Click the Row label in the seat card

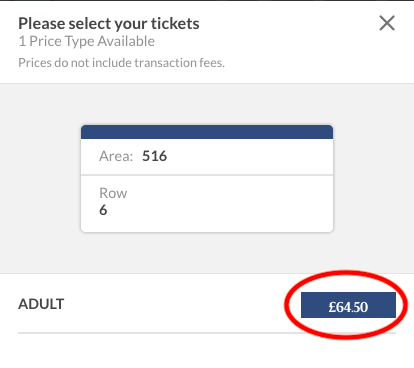click(113, 193)
